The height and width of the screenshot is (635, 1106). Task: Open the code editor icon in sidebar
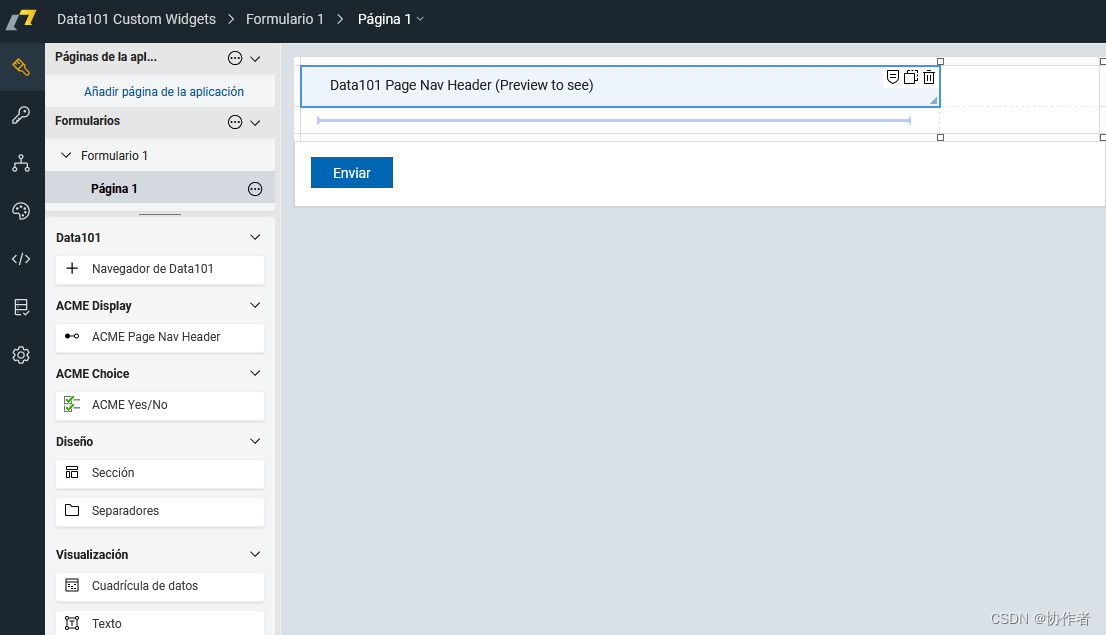[x=21, y=259]
